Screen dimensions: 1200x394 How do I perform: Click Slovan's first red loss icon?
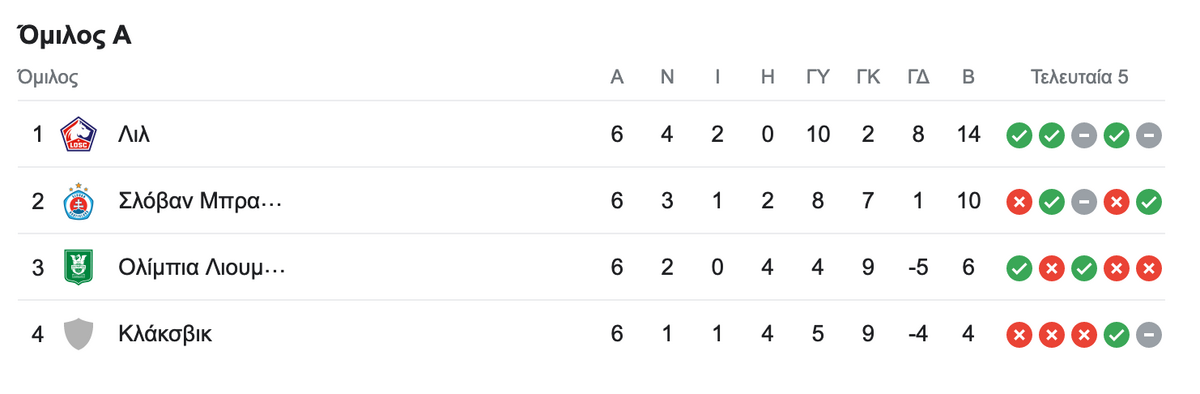(x=1018, y=202)
